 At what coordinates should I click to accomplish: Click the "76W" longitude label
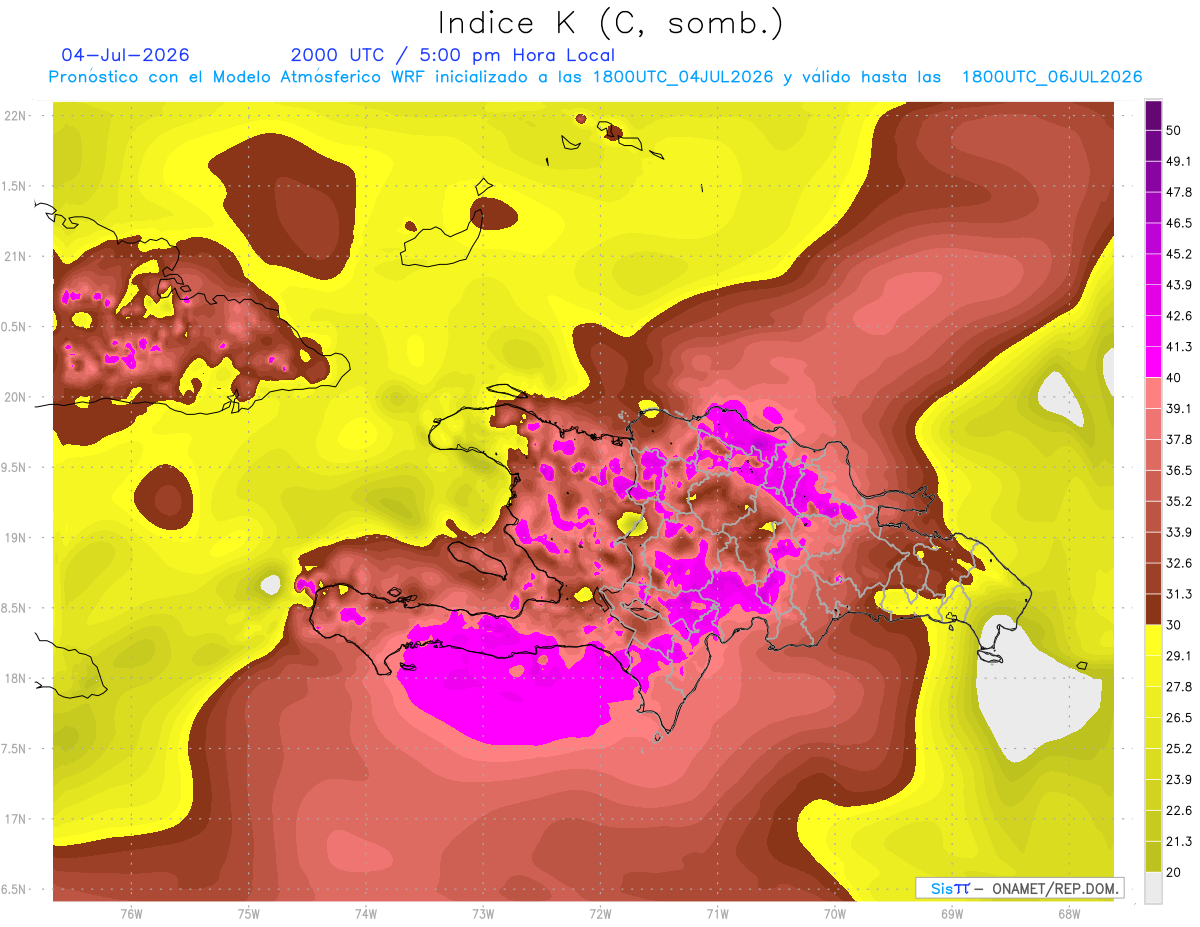tap(131, 913)
